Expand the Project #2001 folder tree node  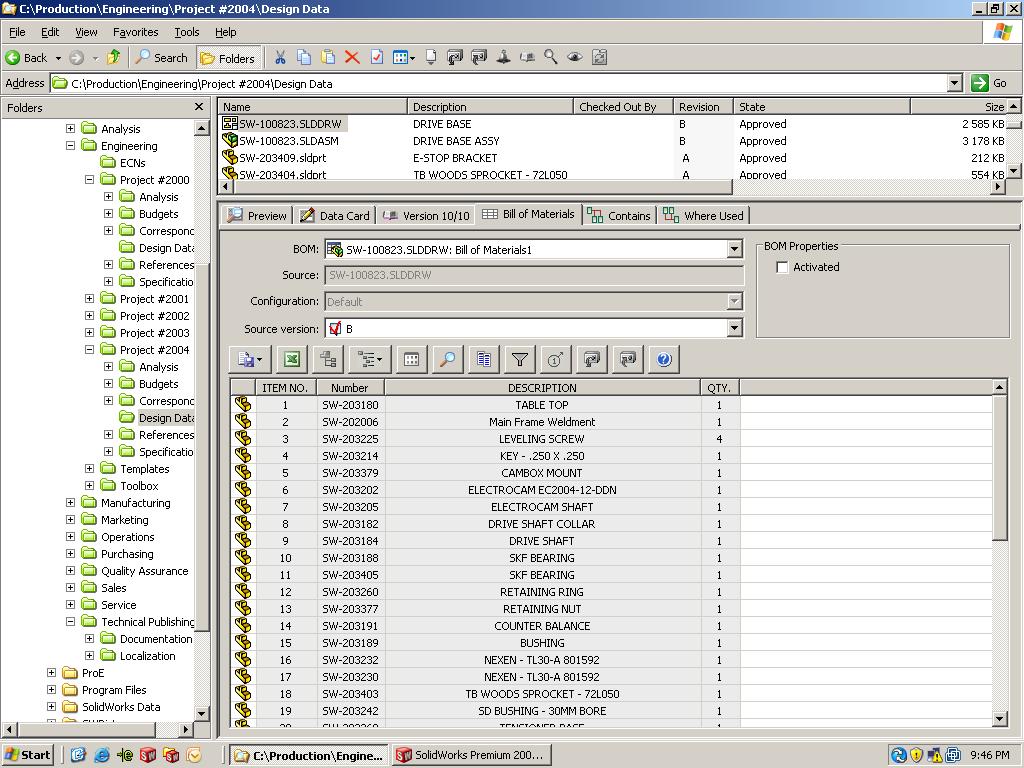coord(89,299)
